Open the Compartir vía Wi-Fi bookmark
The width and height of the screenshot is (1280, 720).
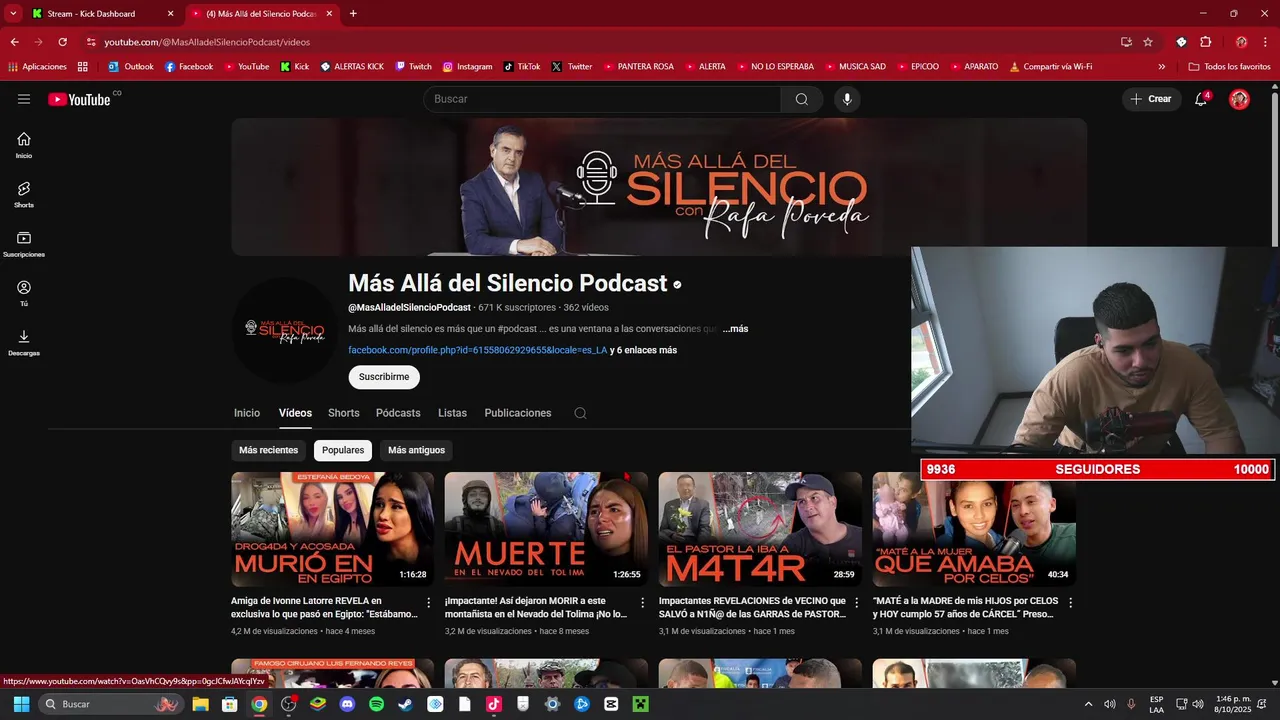pos(1050,66)
